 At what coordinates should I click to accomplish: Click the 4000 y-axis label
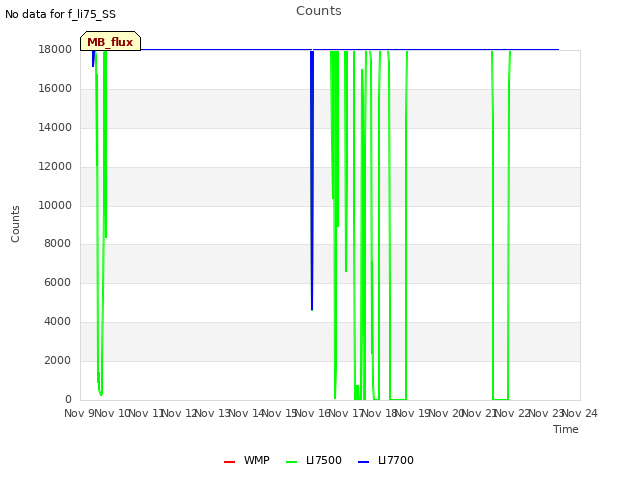click(58, 321)
